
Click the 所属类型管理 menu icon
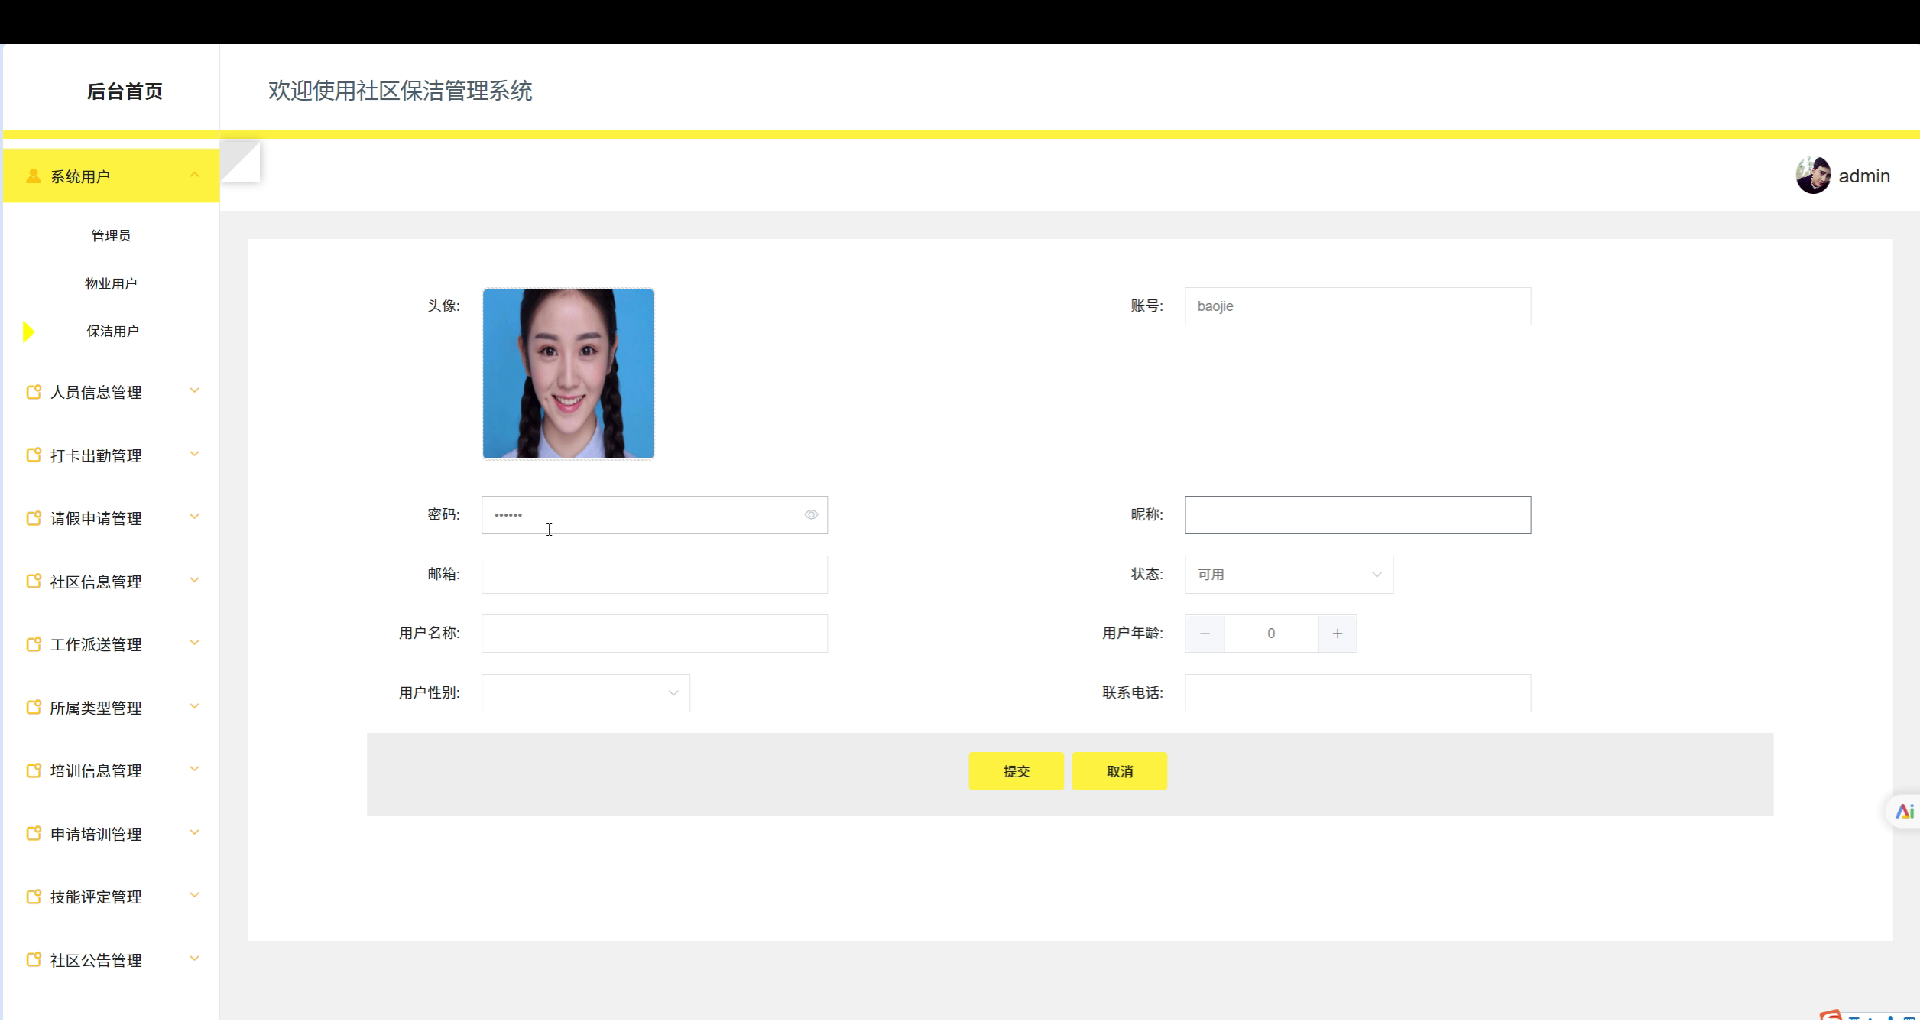(34, 707)
